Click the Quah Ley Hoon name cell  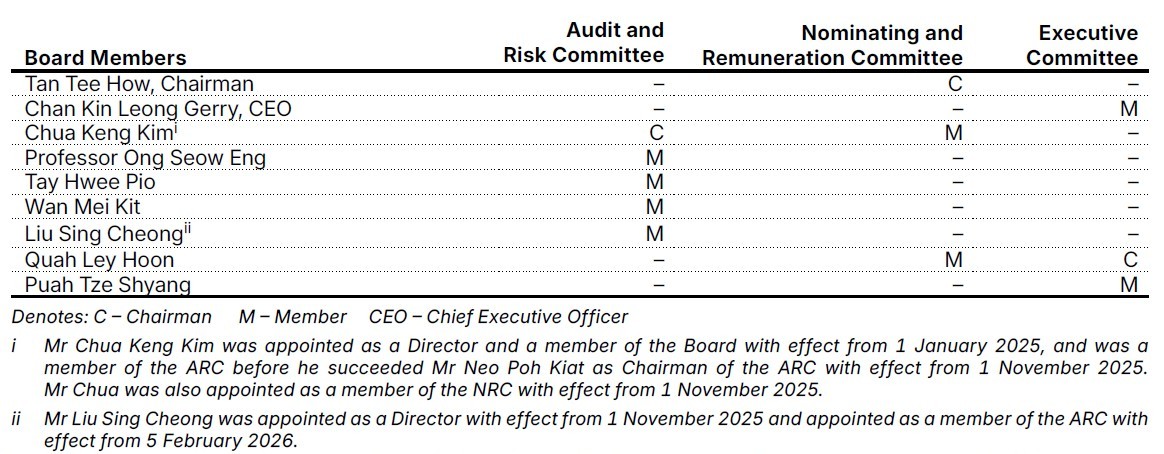tap(99, 260)
